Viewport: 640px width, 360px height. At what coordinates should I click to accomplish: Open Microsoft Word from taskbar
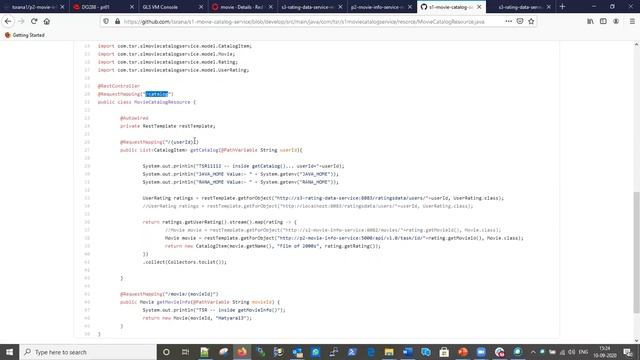pos(407,352)
